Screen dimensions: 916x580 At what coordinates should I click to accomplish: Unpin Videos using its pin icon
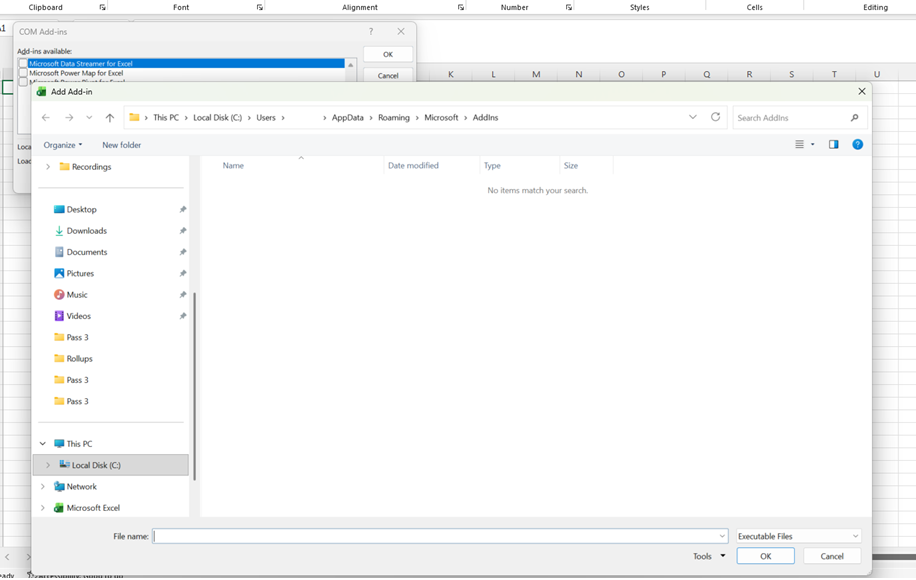click(x=183, y=316)
